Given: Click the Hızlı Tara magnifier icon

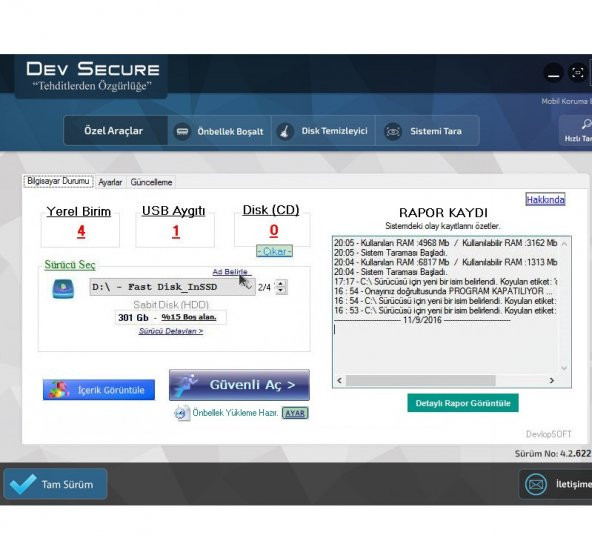Looking at the screenshot, I should (x=586, y=124).
